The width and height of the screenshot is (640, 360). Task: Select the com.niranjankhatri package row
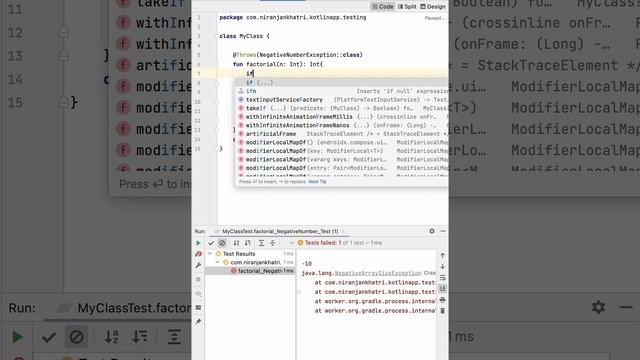pyautogui.click(x=250, y=262)
